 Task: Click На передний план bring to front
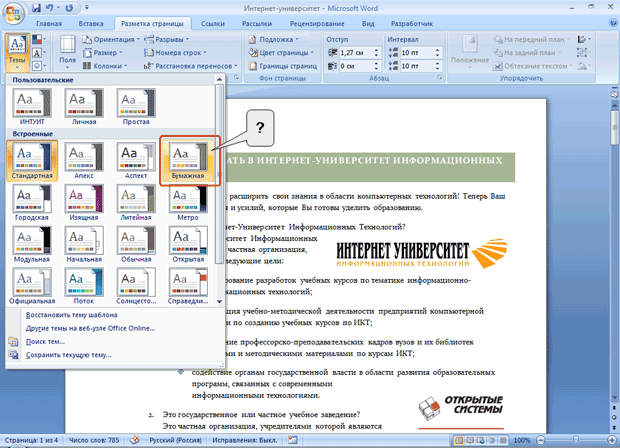[x=531, y=40]
